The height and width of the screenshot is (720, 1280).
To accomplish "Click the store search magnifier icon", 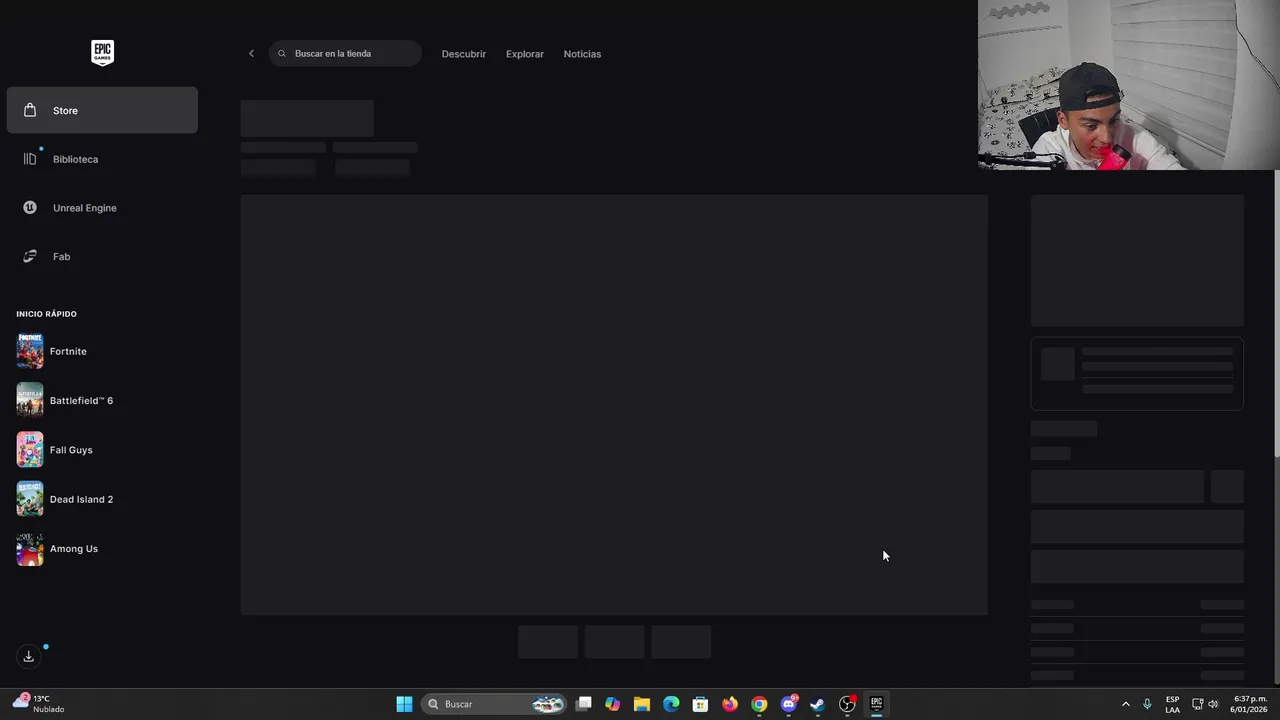I will pos(282,54).
